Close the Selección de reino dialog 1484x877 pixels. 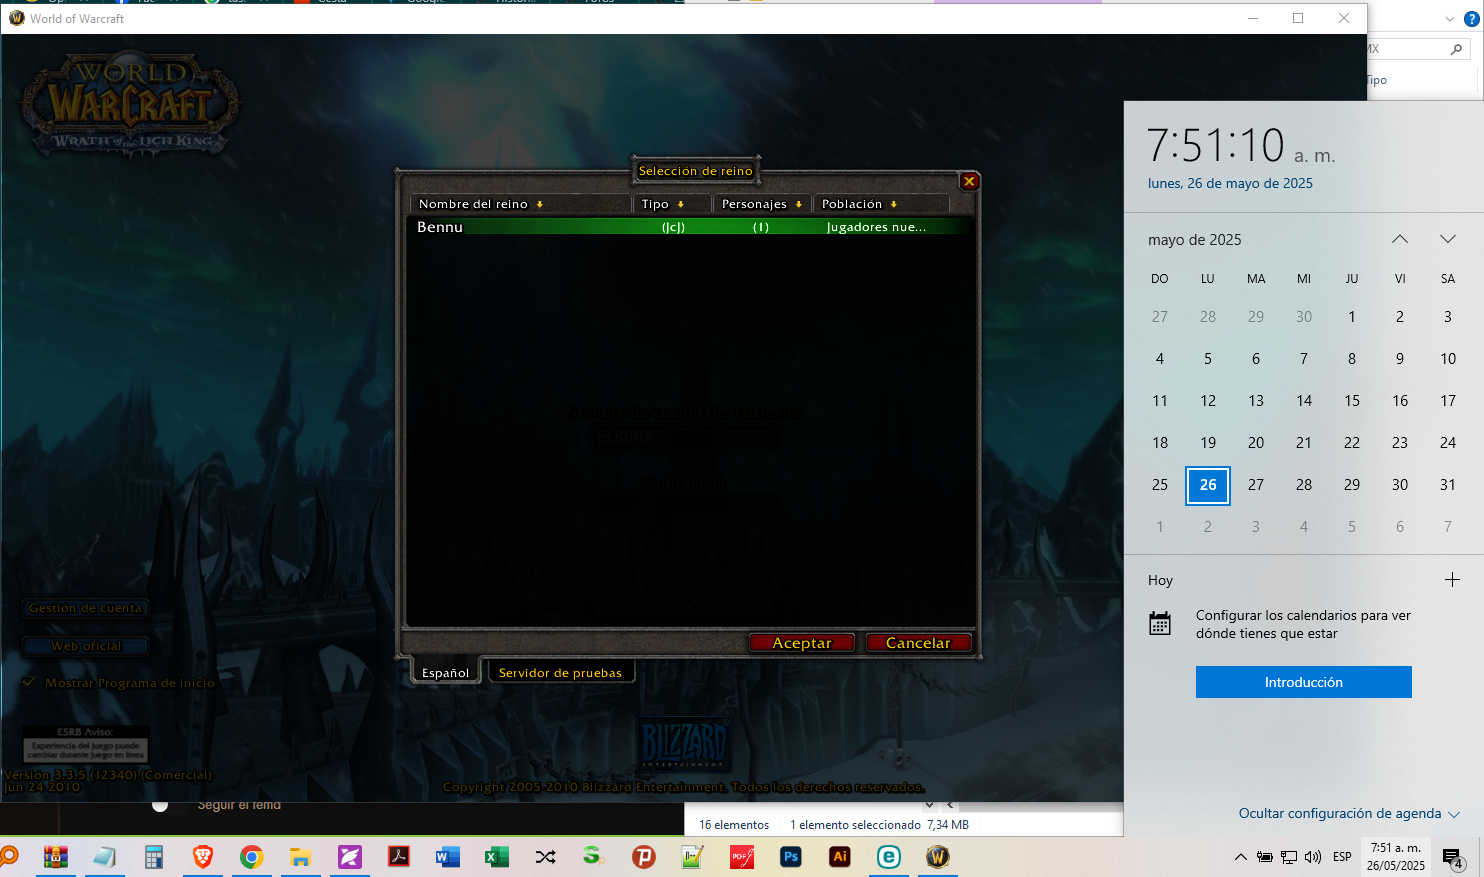pyautogui.click(x=969, y=181)
